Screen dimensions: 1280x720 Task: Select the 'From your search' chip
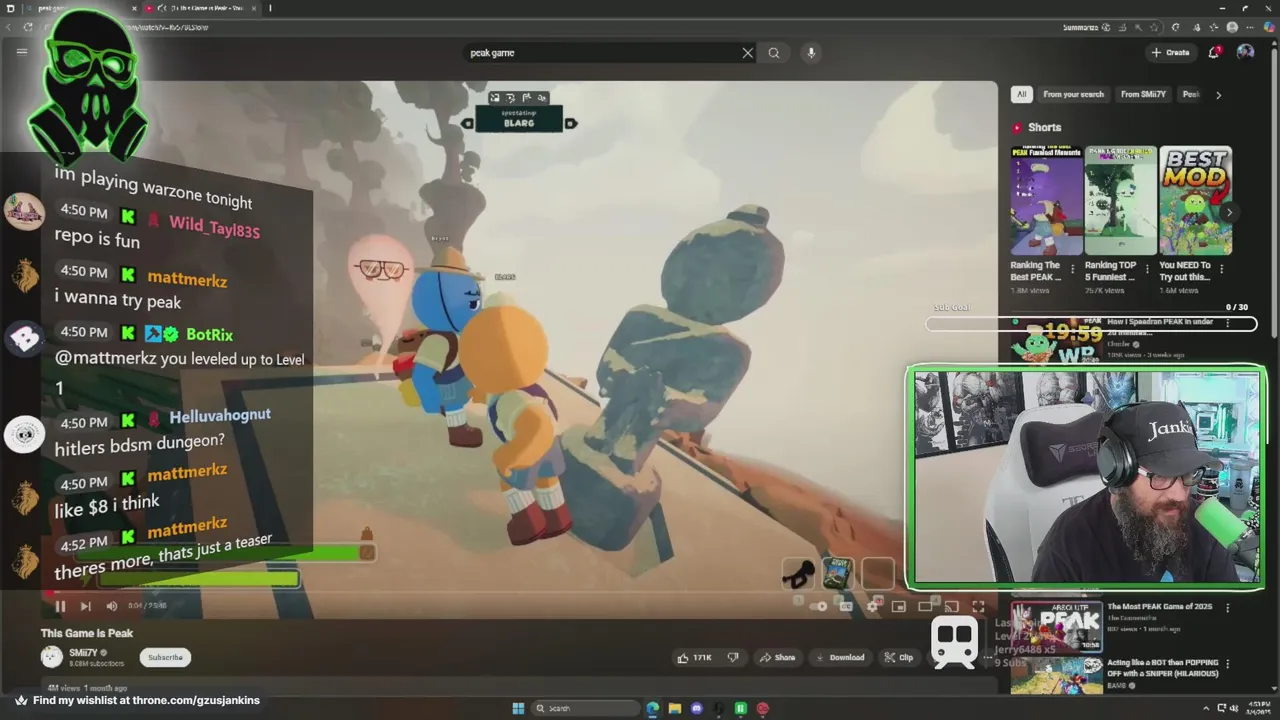1073,94
